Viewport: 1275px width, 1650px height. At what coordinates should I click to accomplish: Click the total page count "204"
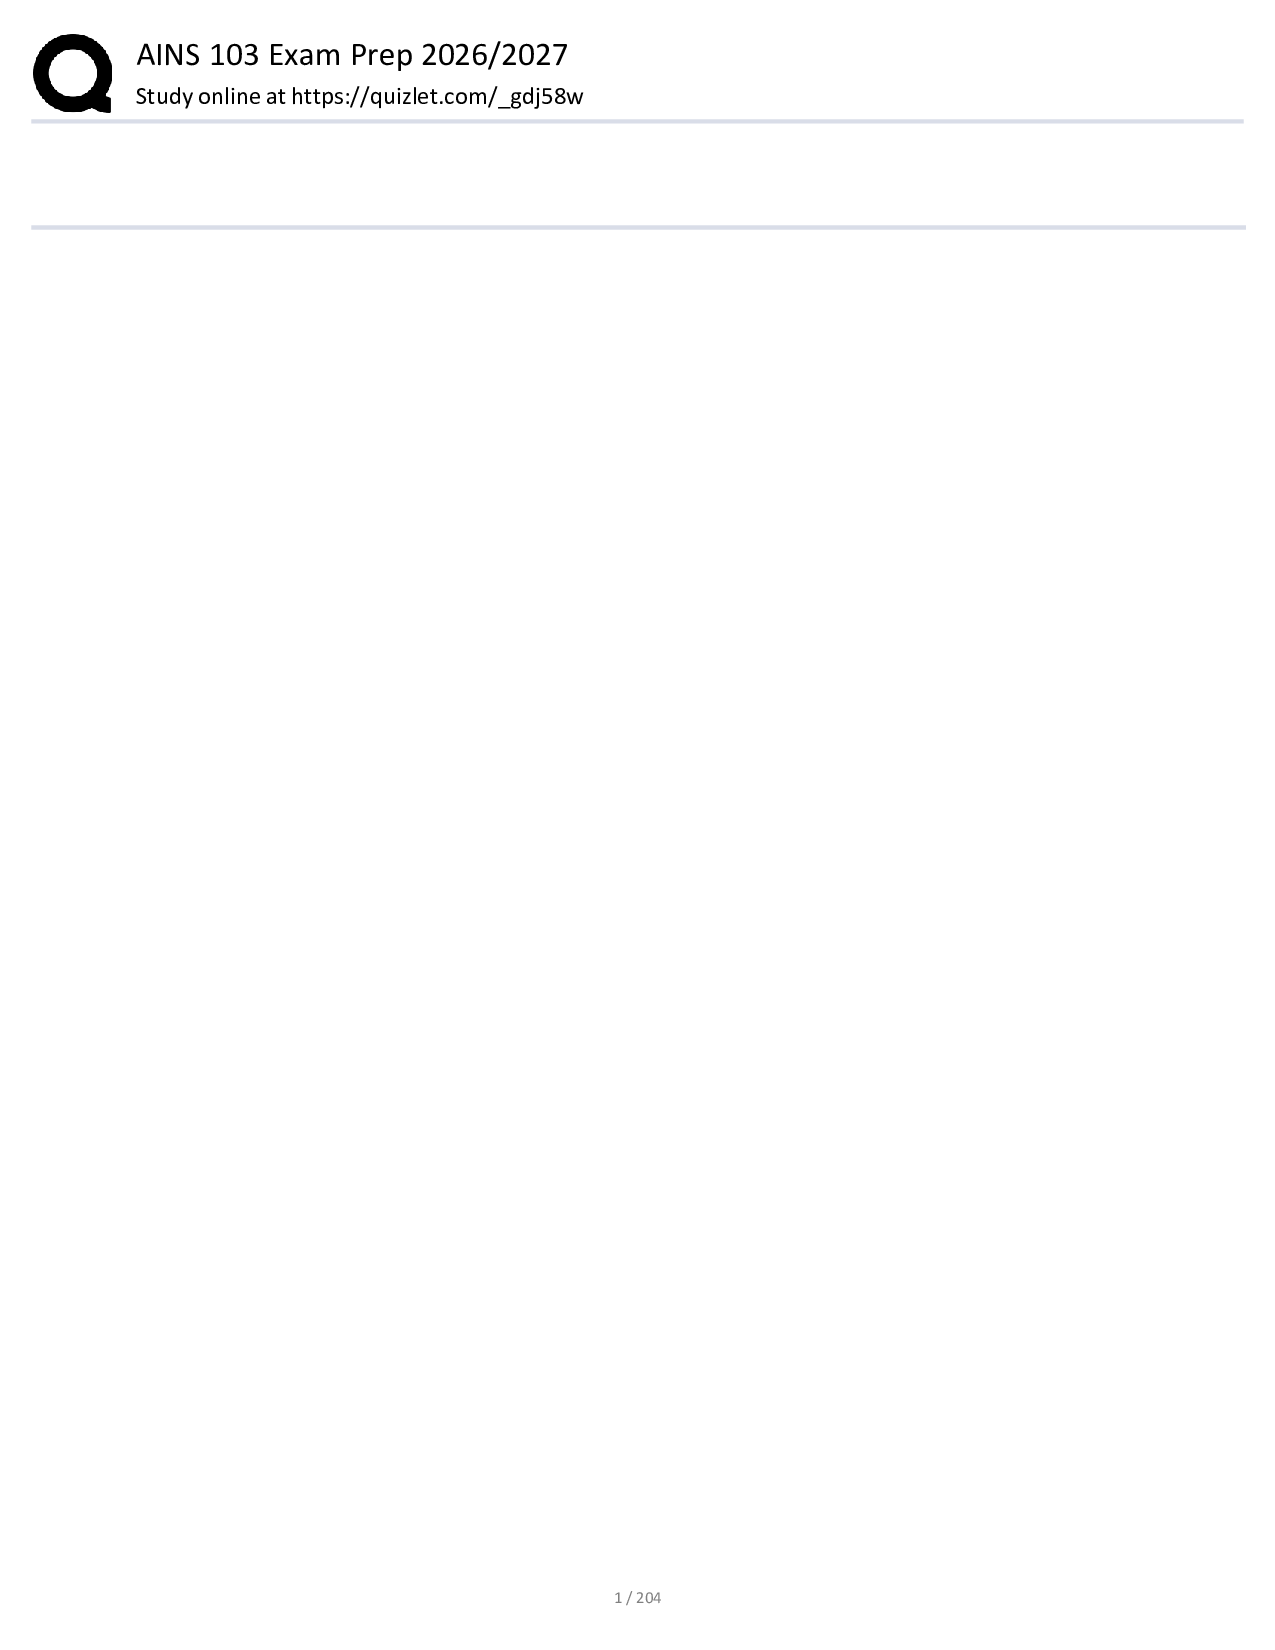coord(648,1597)
